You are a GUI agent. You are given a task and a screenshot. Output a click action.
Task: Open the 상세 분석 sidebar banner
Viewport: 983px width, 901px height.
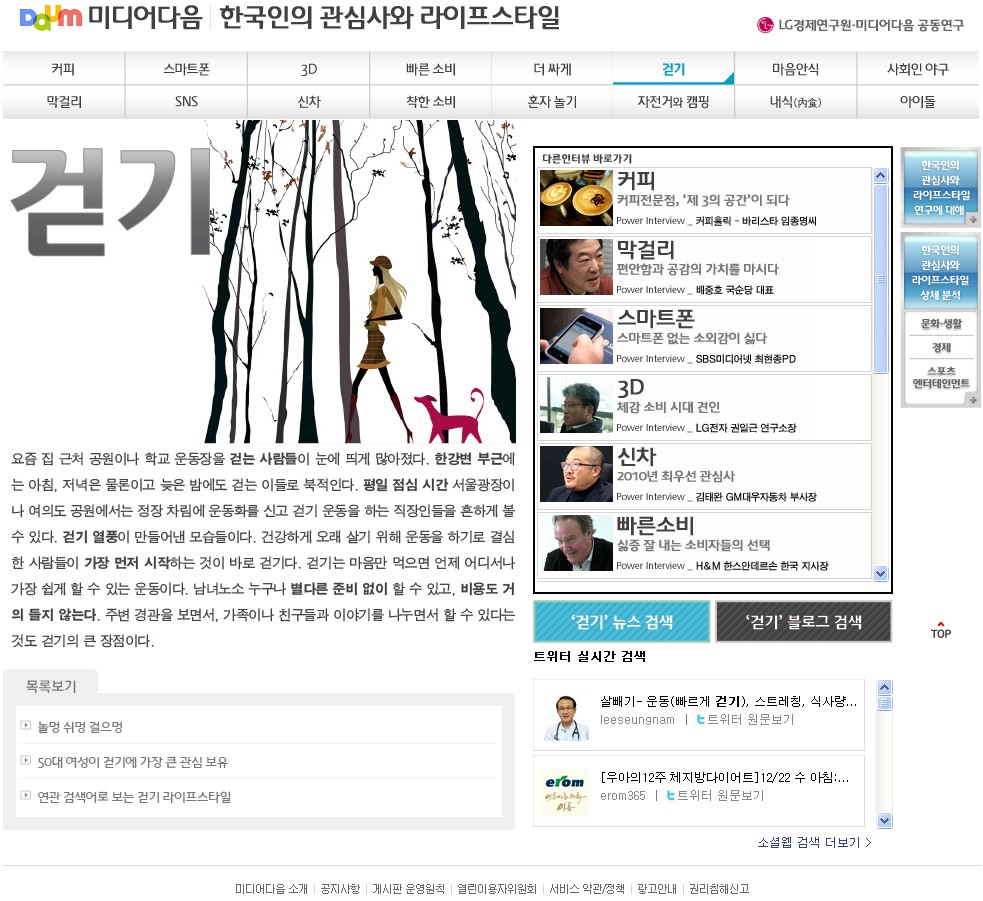tap(940, 272)
